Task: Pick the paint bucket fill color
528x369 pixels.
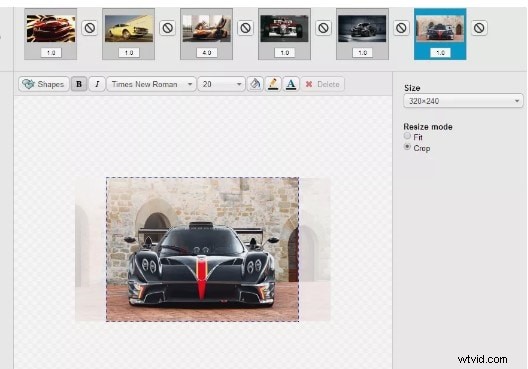Action: [255, 84]
